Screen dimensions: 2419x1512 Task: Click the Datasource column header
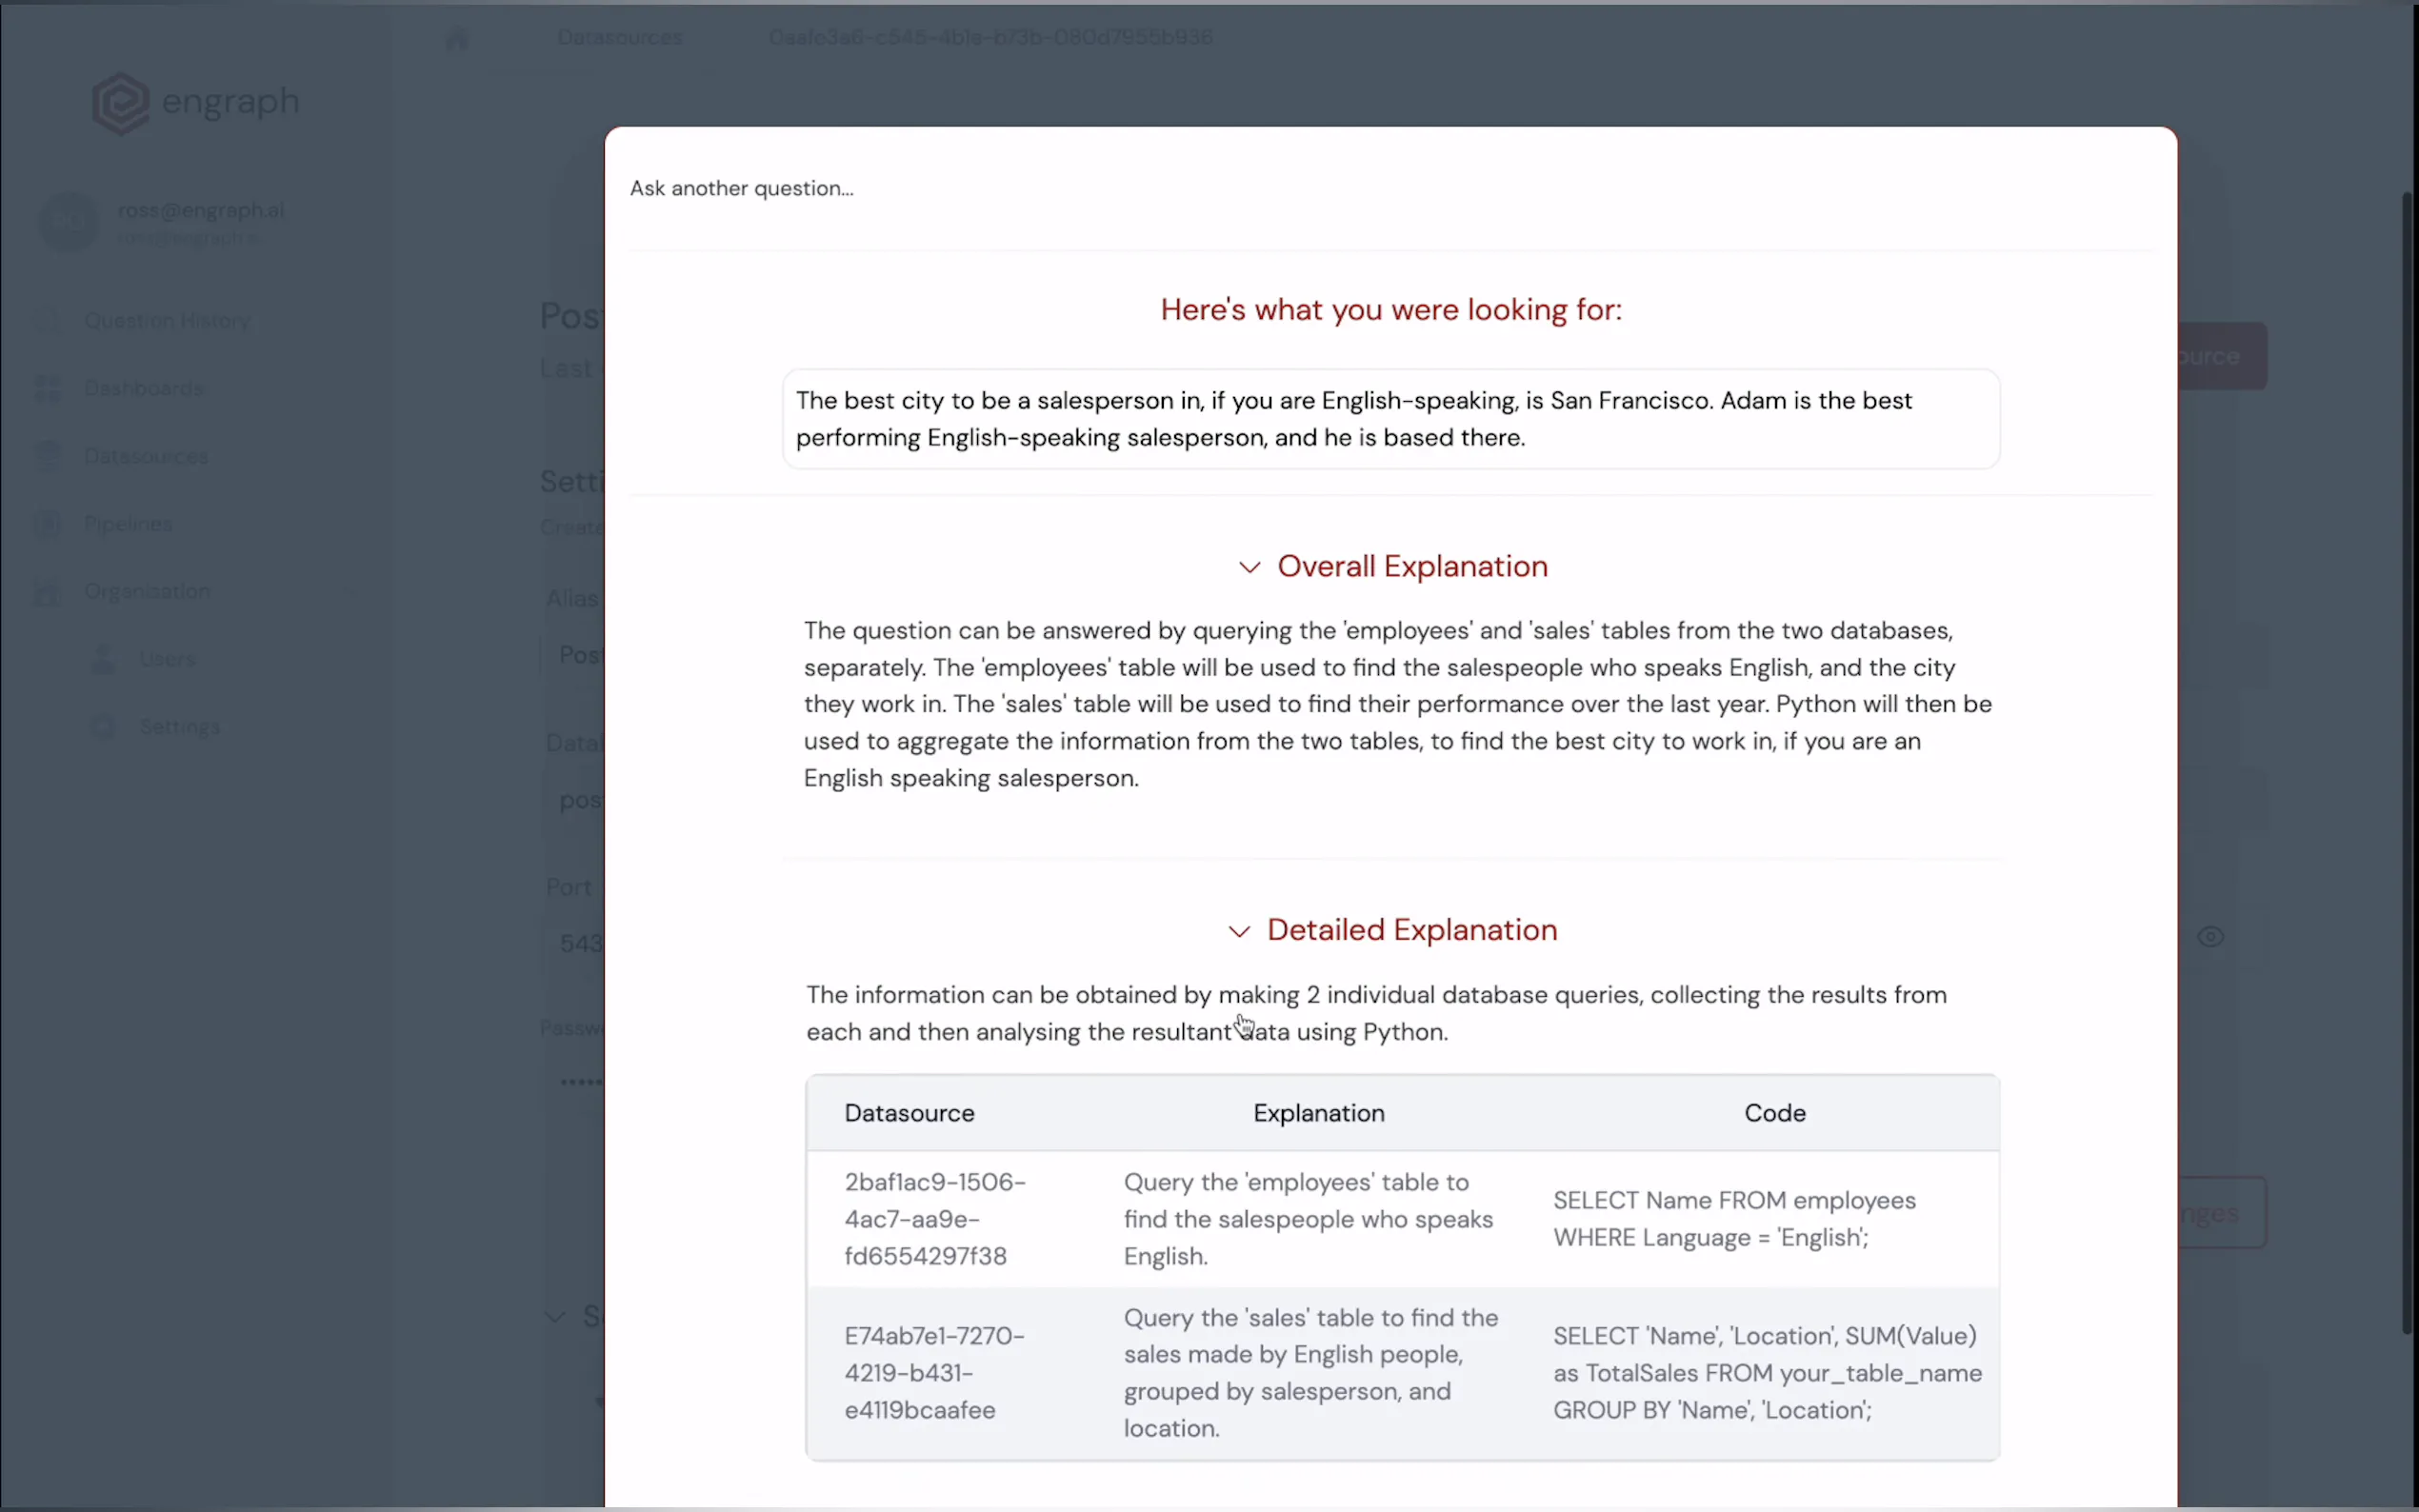pos(908,1113)
